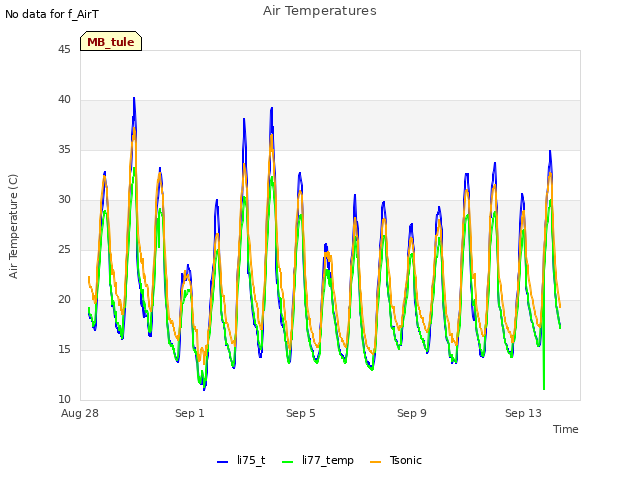Viewport: 640px width, 480px height.
Task: Click the Sep 5 x-axis tick label
Action: [301, 413]
